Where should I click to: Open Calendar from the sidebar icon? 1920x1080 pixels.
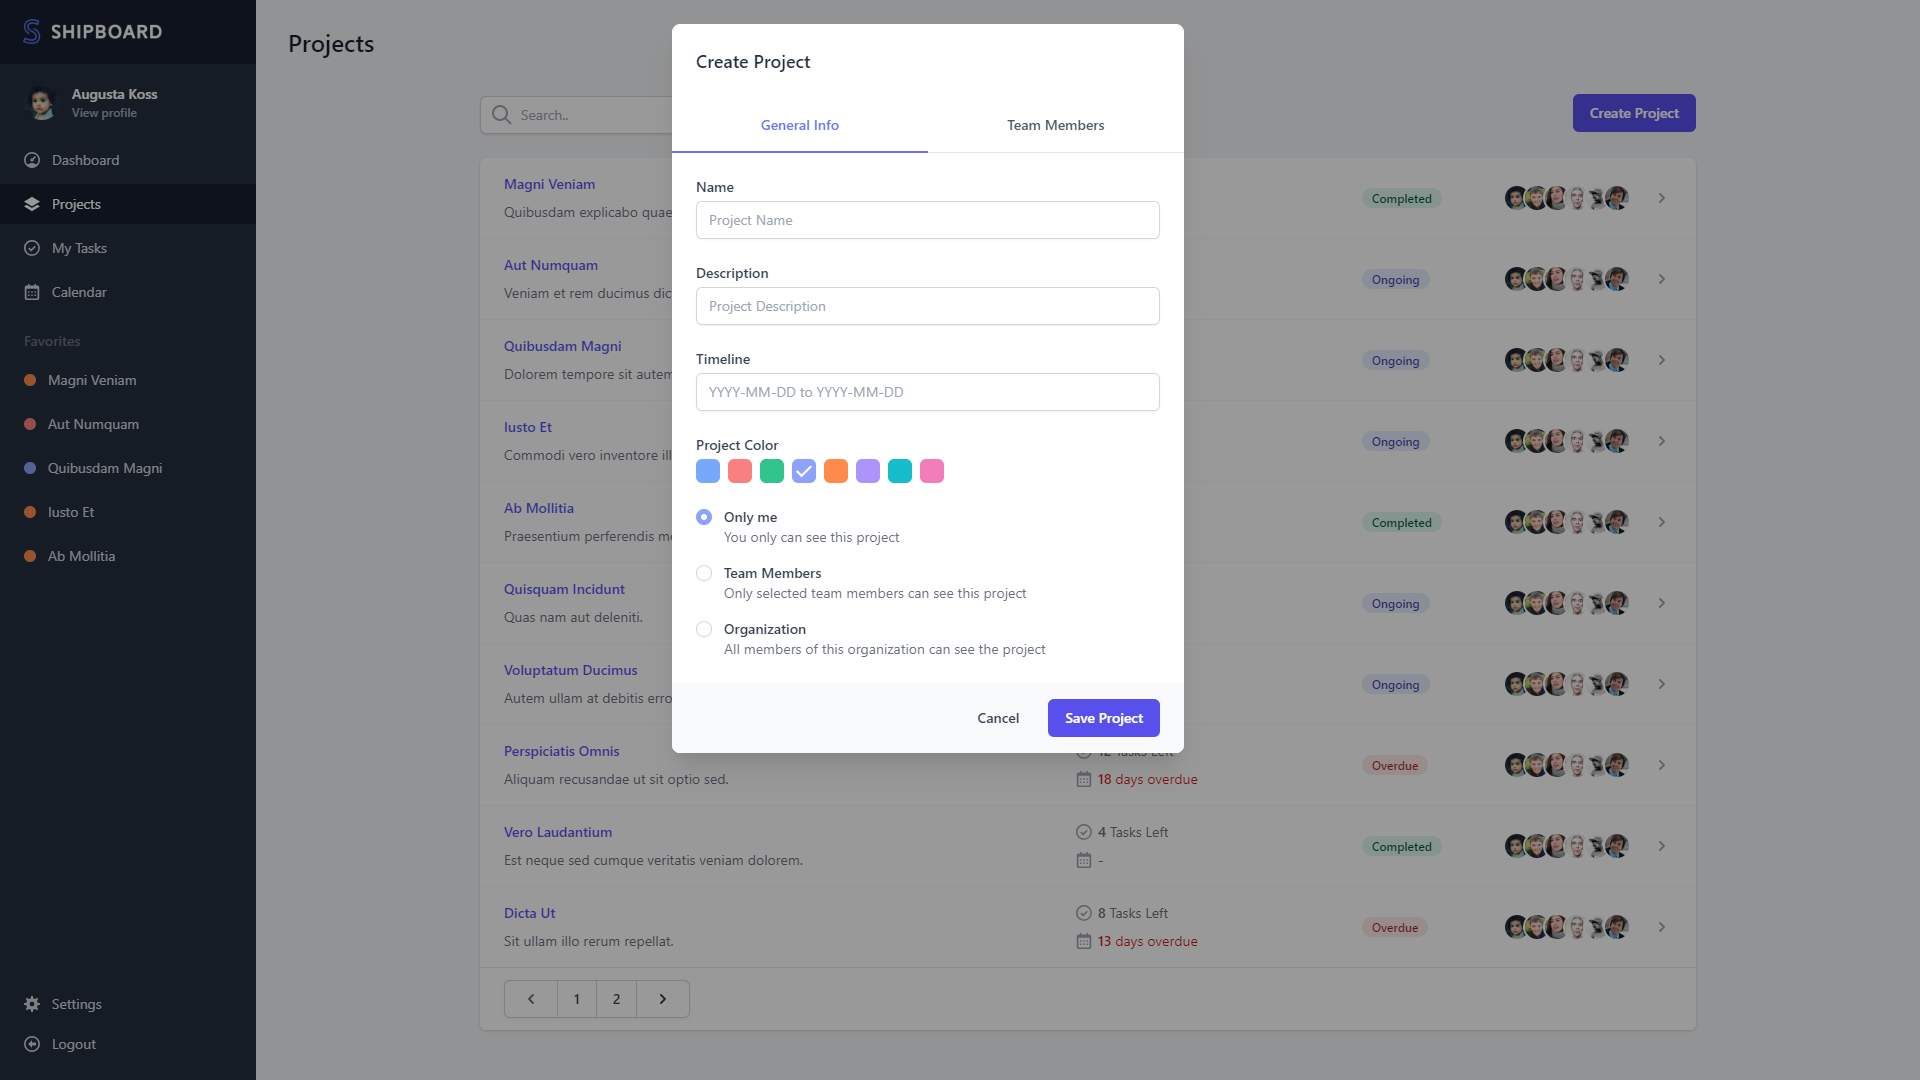[32, 292]
